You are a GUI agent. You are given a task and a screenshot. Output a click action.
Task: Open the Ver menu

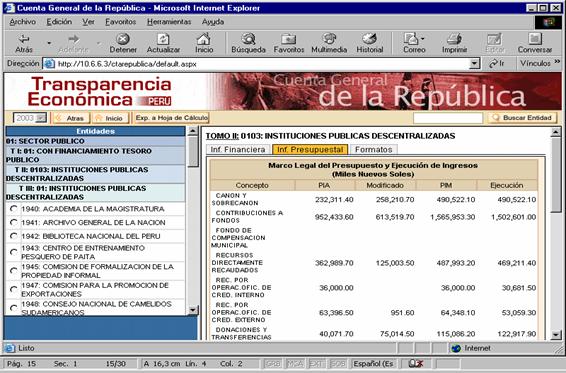(x=88, y=22)
